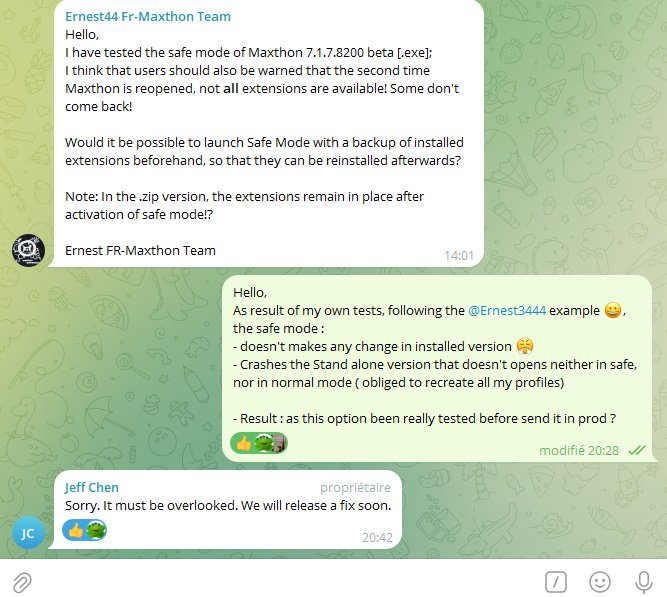Open the bot commands slash icon

tap(556, 582)
